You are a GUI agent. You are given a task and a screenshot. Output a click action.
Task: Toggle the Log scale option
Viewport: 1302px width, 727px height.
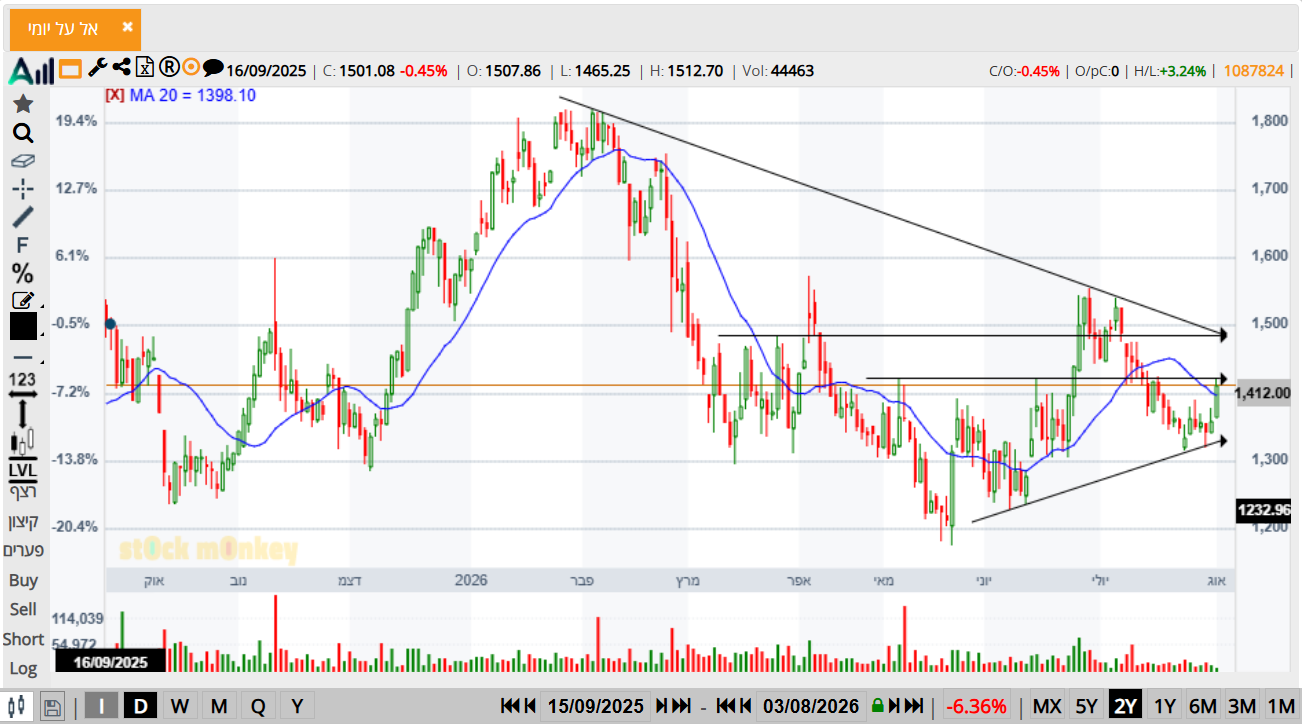23,668
